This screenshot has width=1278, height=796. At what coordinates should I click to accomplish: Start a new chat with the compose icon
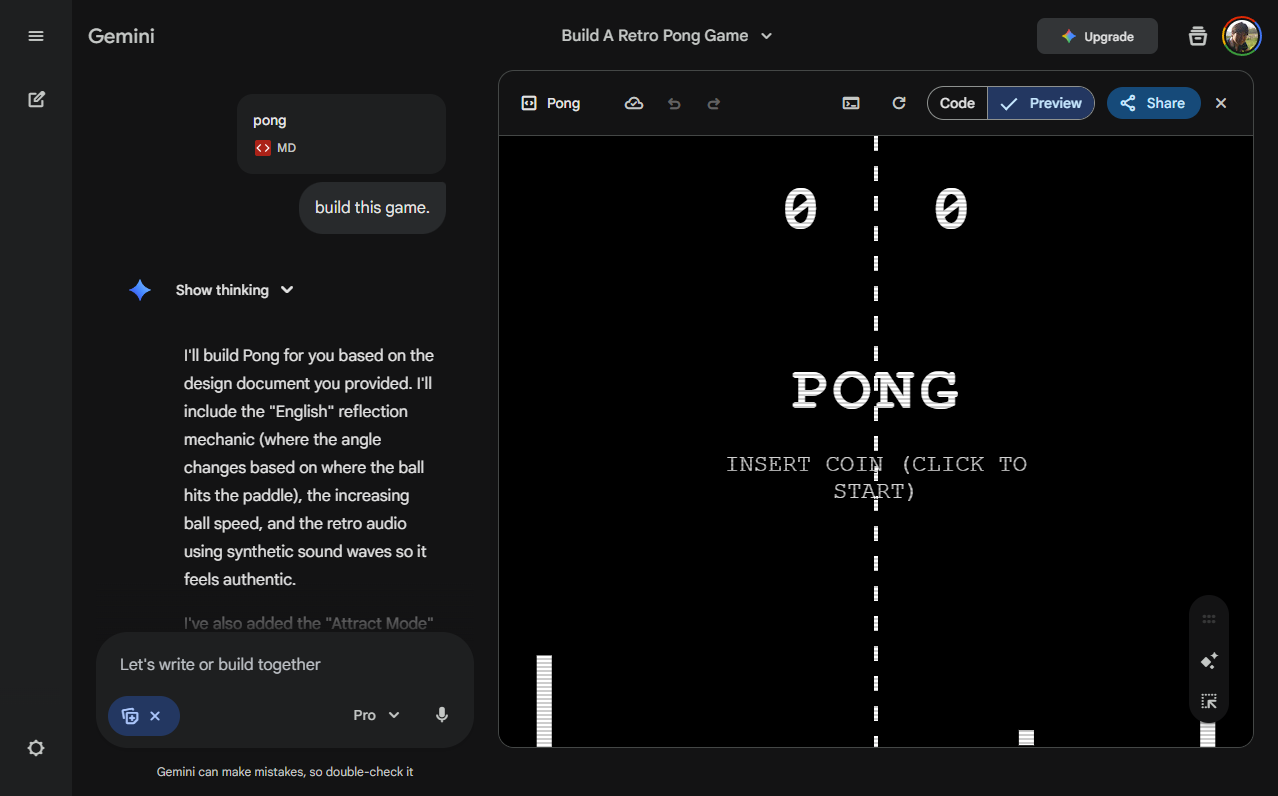36,100
